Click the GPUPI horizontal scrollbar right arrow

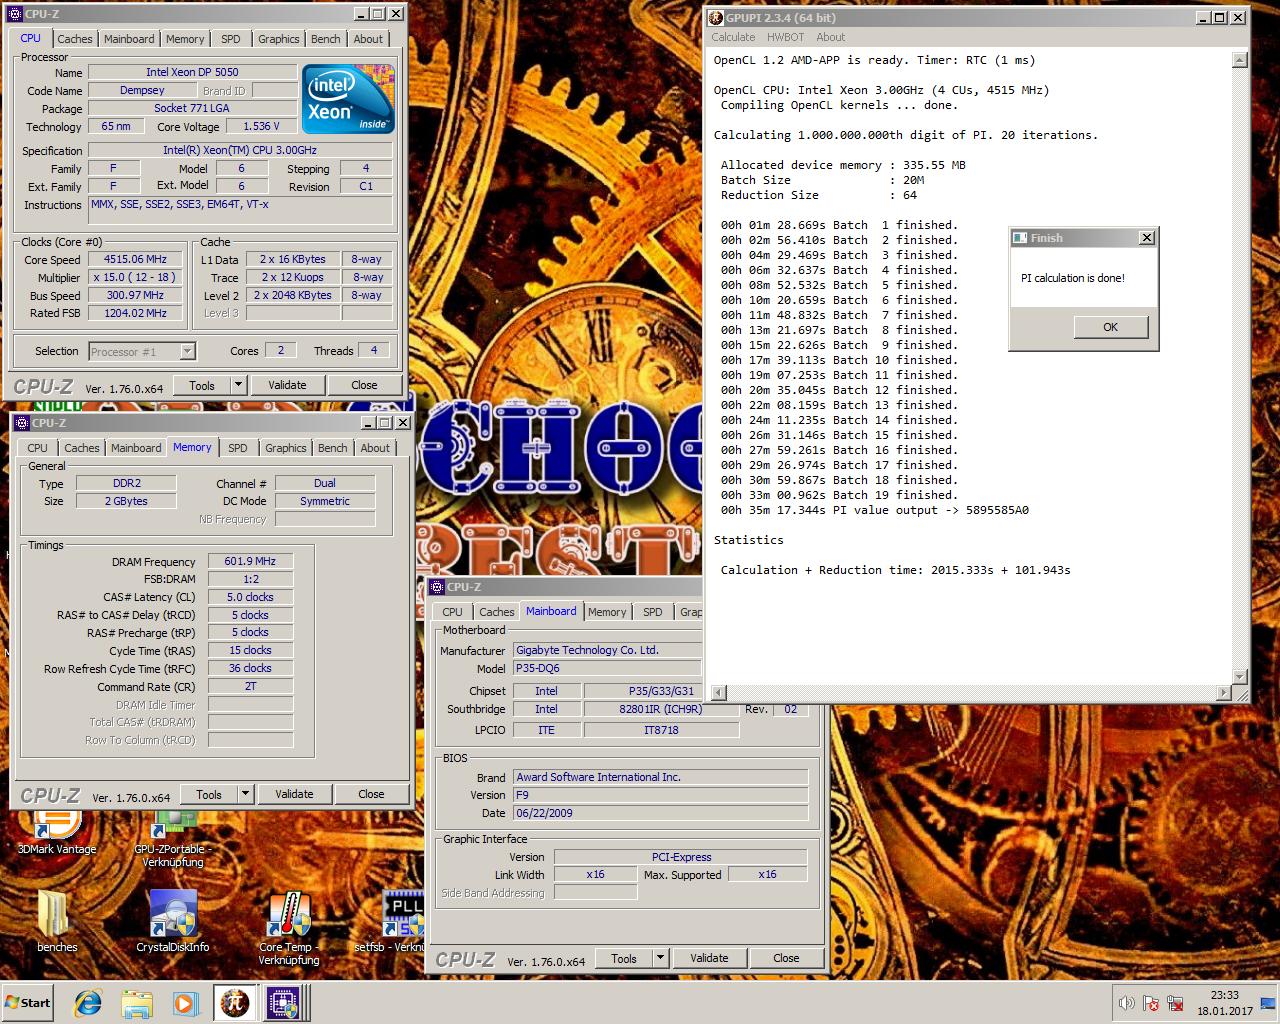click(1224, 693)
